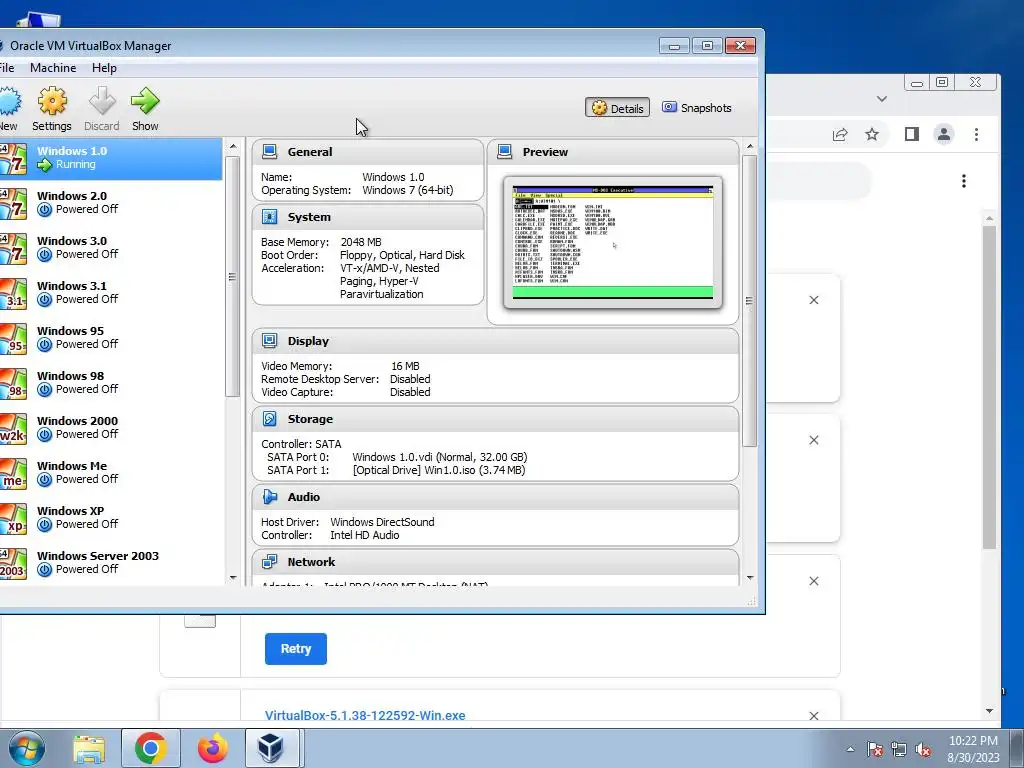Open the File menu
This screenshot has width=1024, height=768.
7,68
